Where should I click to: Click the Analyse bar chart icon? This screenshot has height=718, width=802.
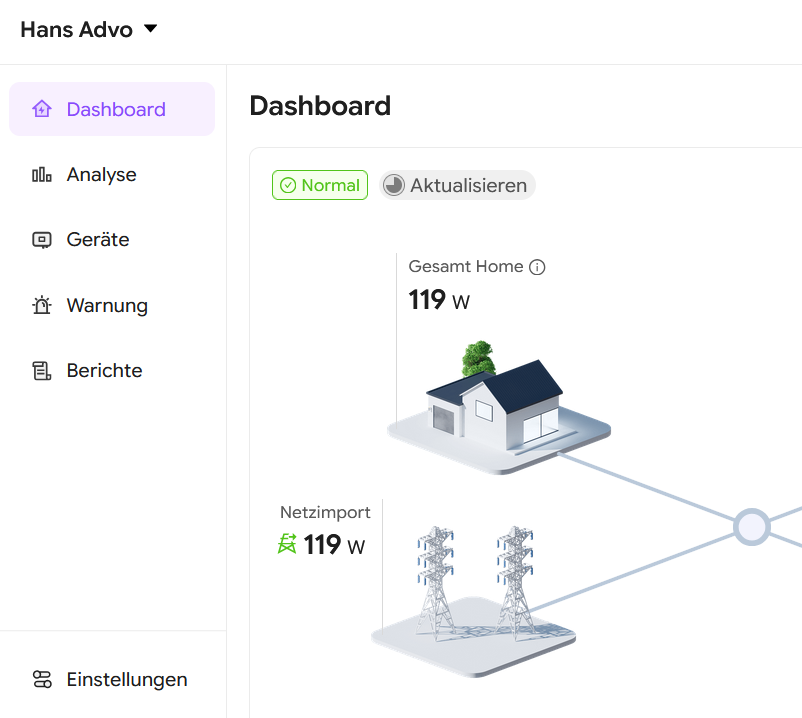(x=42, y=174)
